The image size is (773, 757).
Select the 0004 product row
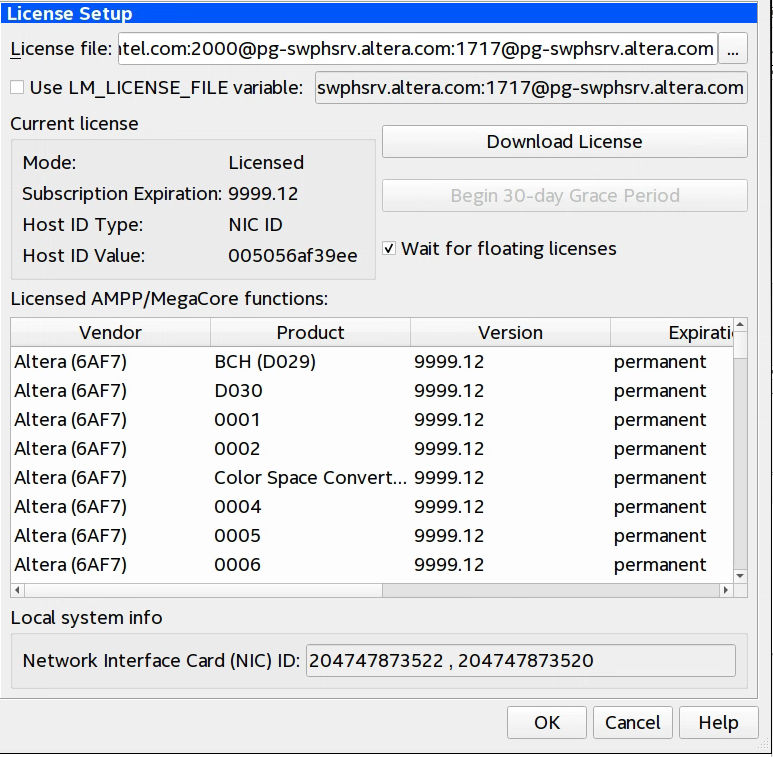click(372, 507)
